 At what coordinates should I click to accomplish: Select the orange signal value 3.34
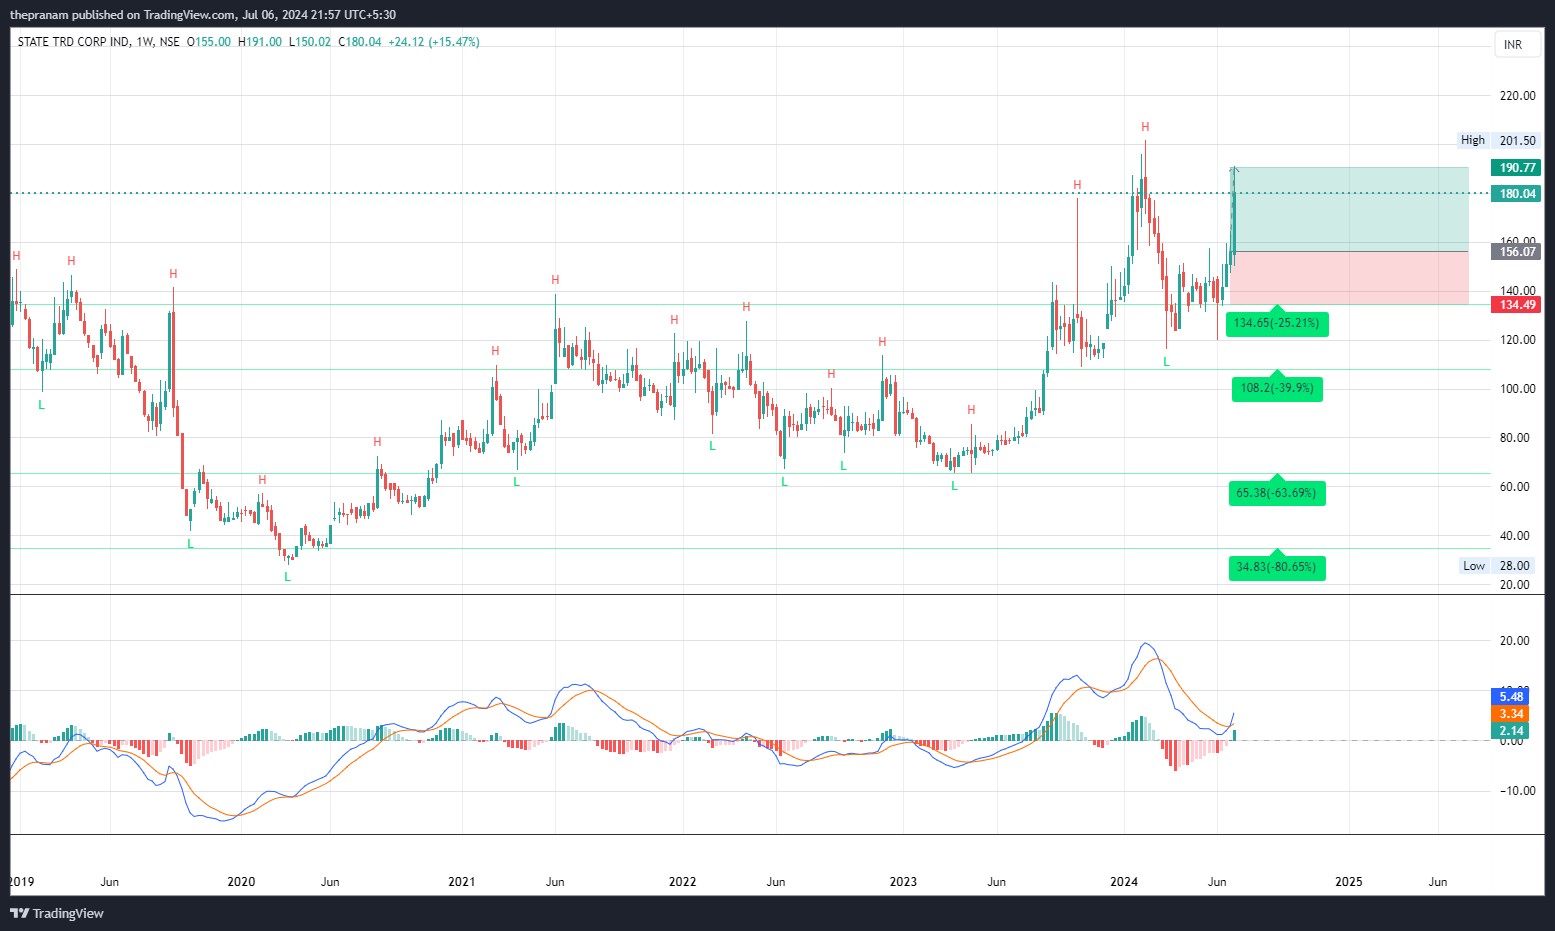coord(1511,714)
